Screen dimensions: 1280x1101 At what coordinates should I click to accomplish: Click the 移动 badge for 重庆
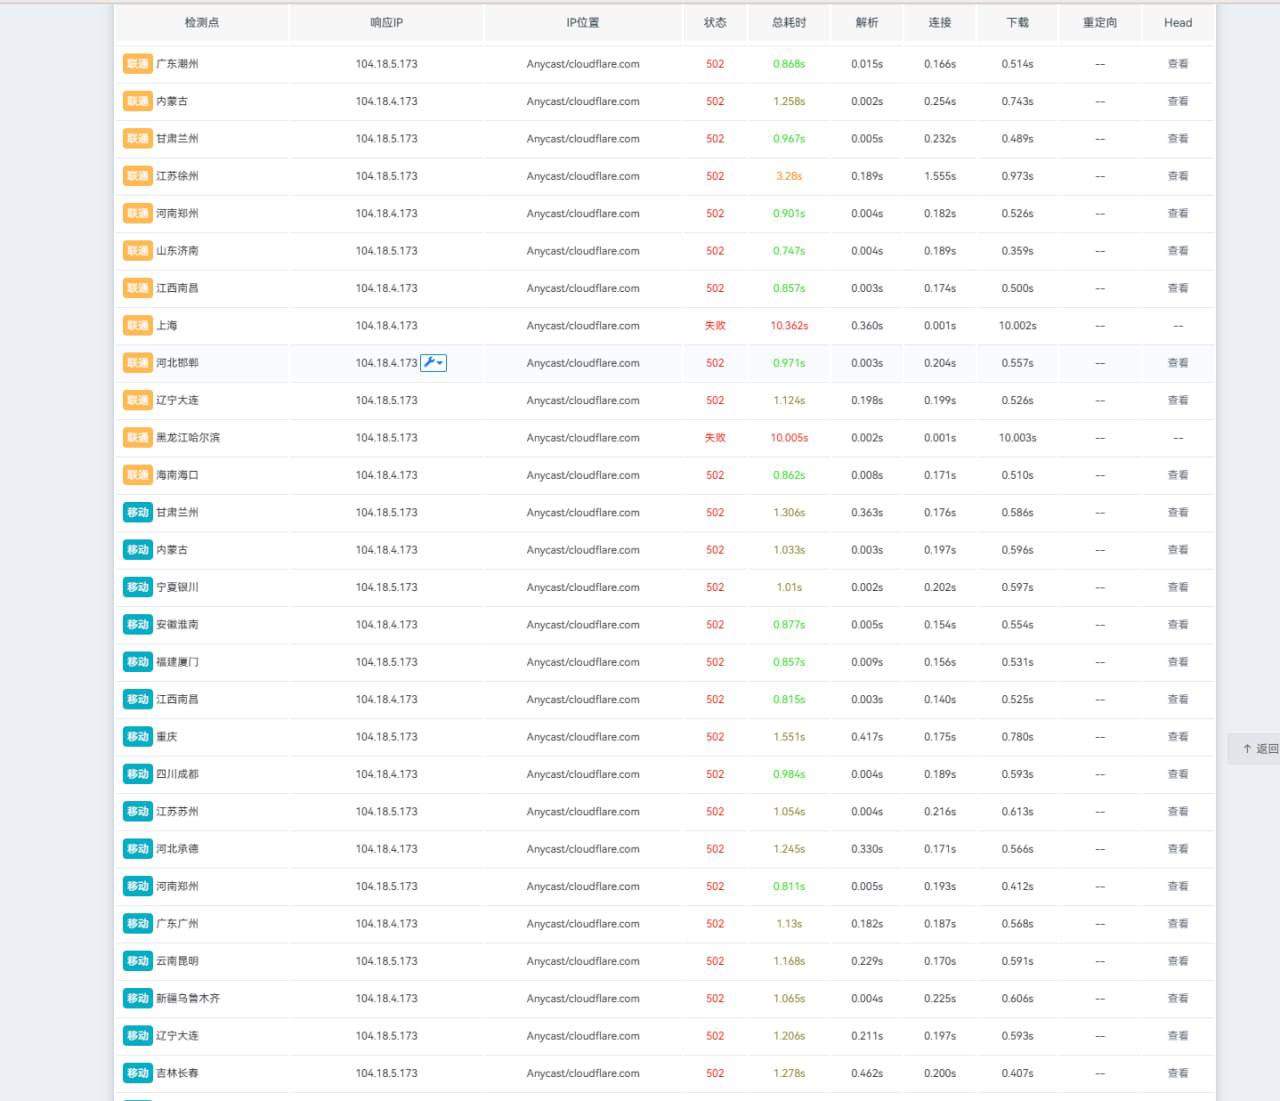click(x=137, y=737)
